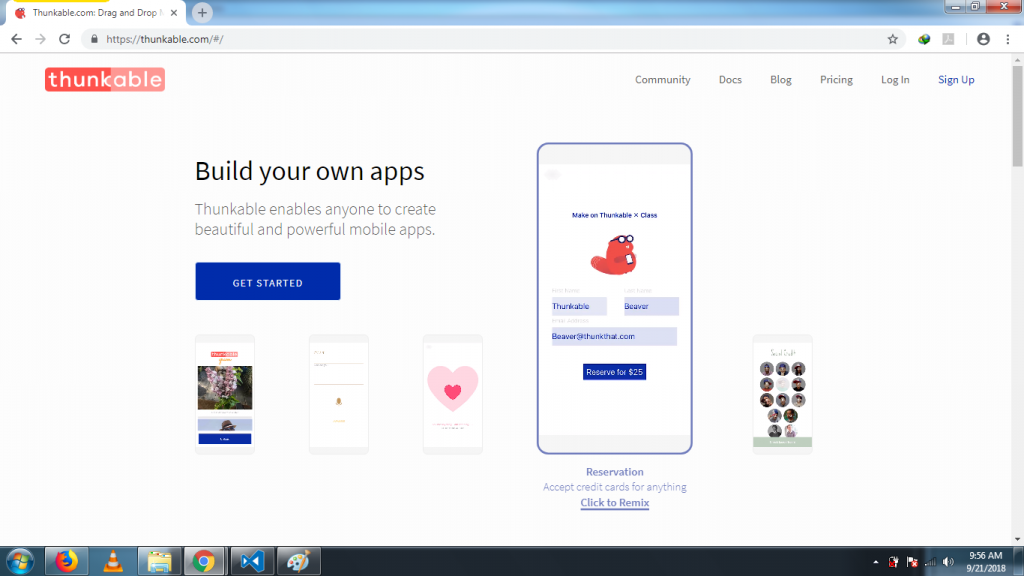This screenshot has width=1024, height=576.
Task: Click the scrollbar down arrow
Action: [1017, 539]
